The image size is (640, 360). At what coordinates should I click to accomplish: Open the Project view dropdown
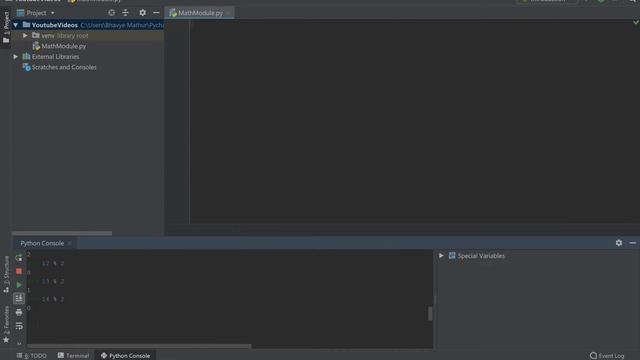(x=53, y=13)
